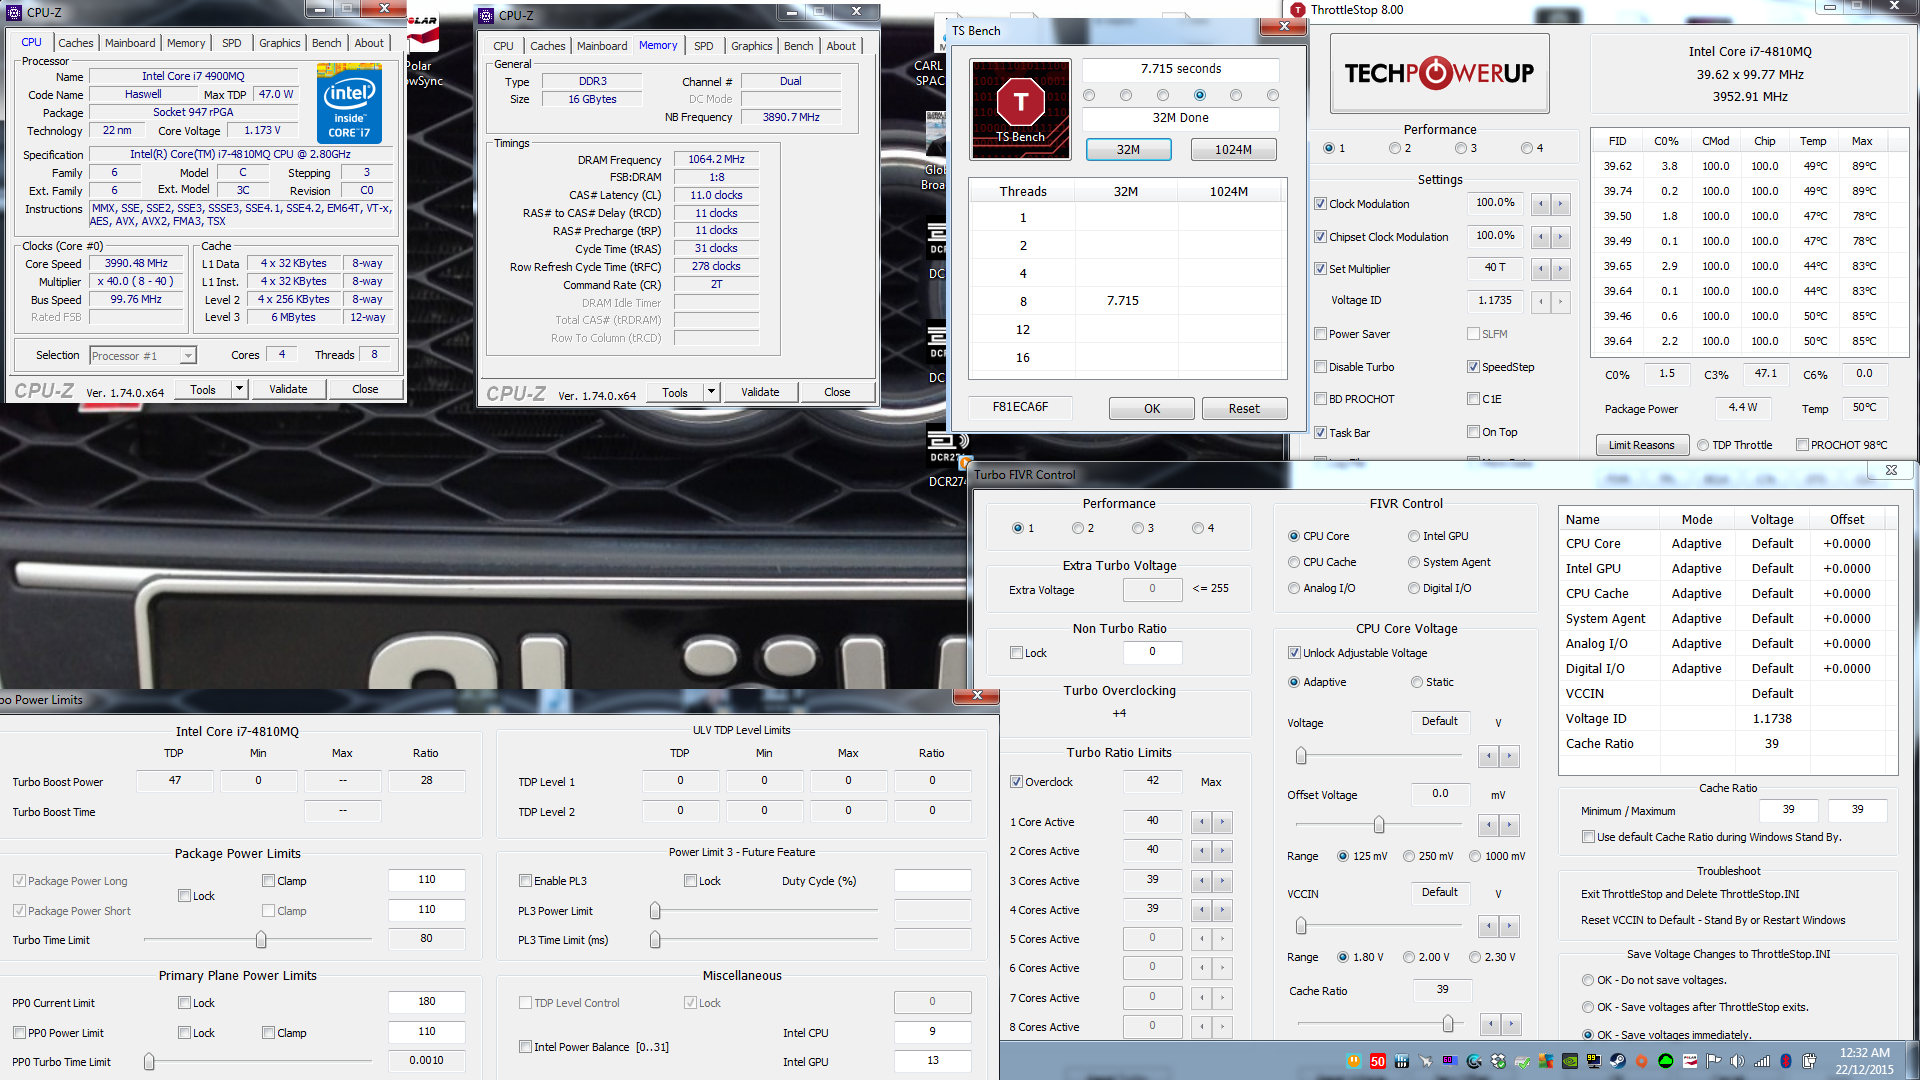Adjust the Offset Voltage slider handle
Screen dimensions: 1920x1080
point(1379,825)
